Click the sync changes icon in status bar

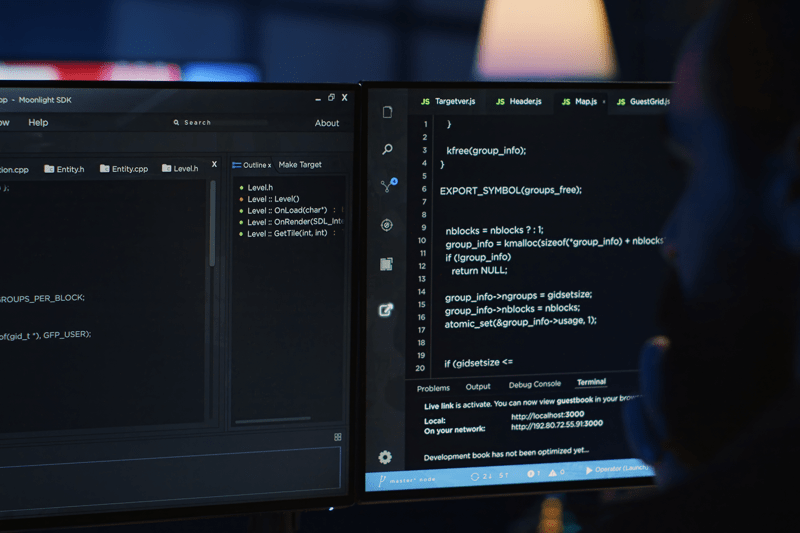[475, 476]
